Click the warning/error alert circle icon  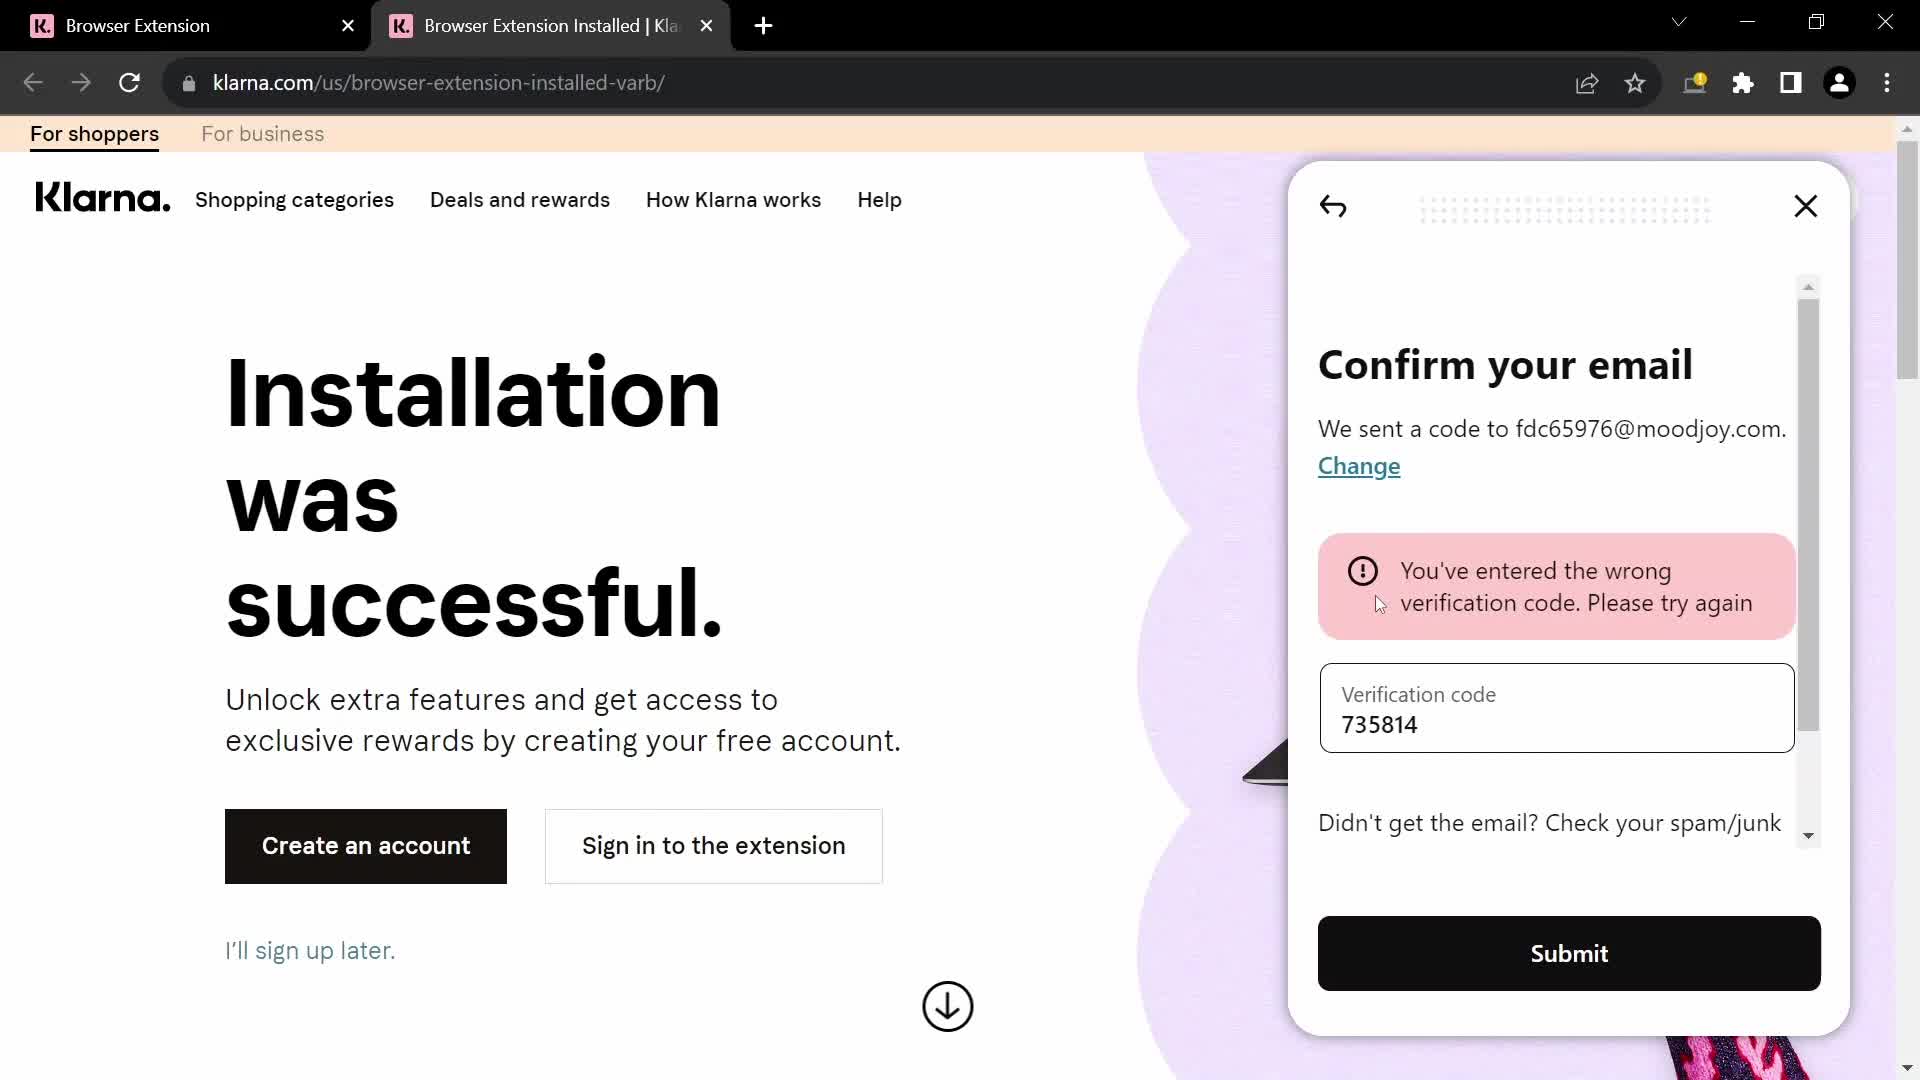1364,570
